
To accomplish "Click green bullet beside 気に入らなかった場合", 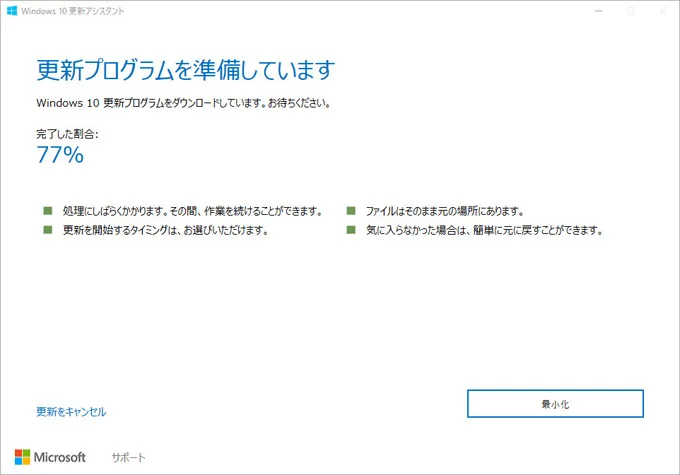I will tap(352, 230).
